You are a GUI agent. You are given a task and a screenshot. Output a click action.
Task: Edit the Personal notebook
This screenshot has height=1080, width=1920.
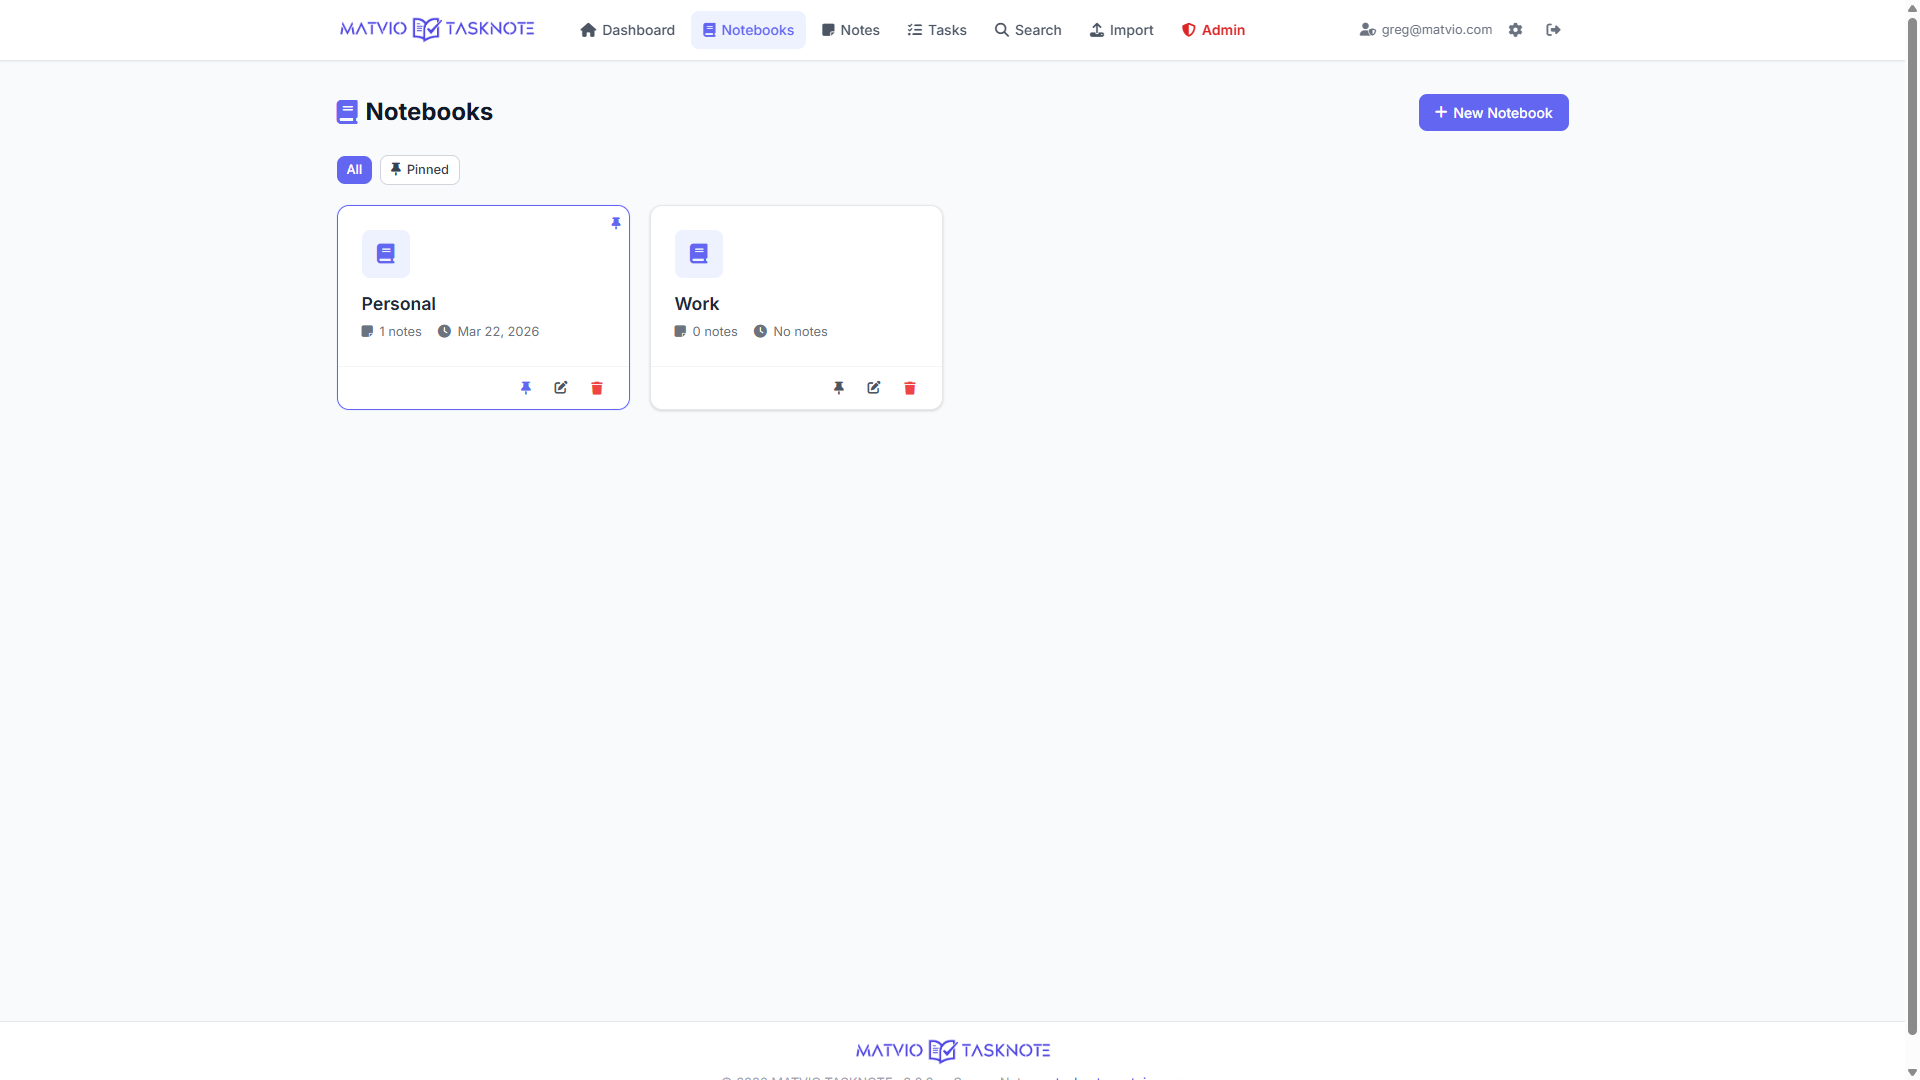[x=561, y=388]
